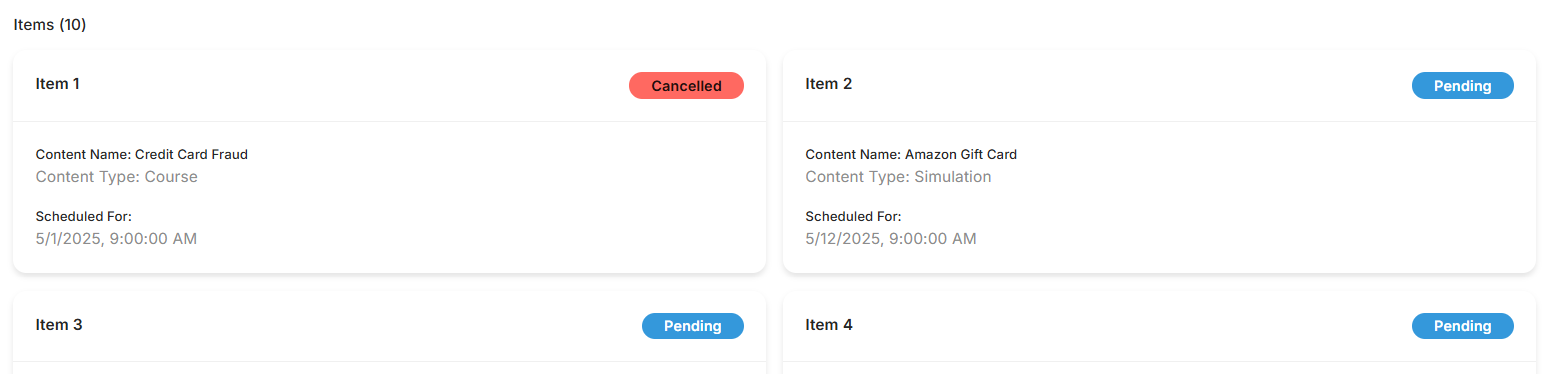Image resolution: width=1552 pixels, height=374 pixels.
Task: Click the Cancelled status badge on Item 1
Action: [x=686, y=86]
